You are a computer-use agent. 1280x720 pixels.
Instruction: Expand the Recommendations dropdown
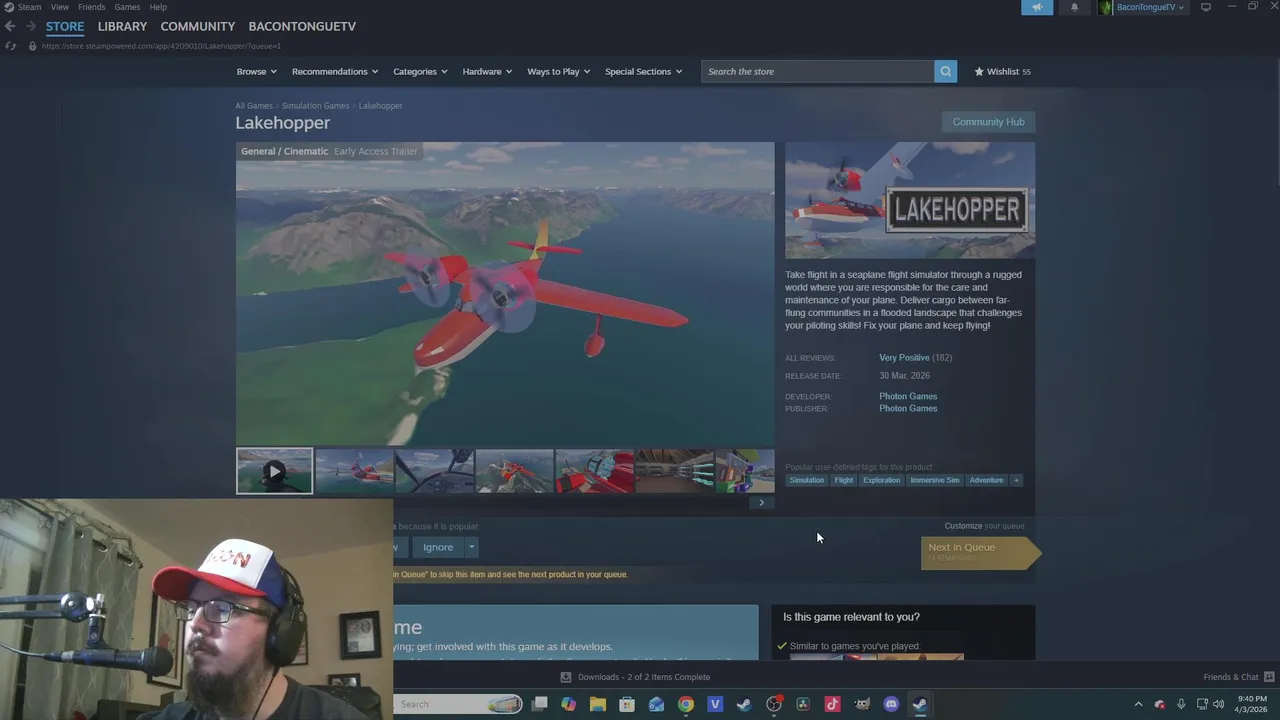[x=335, y=71]
